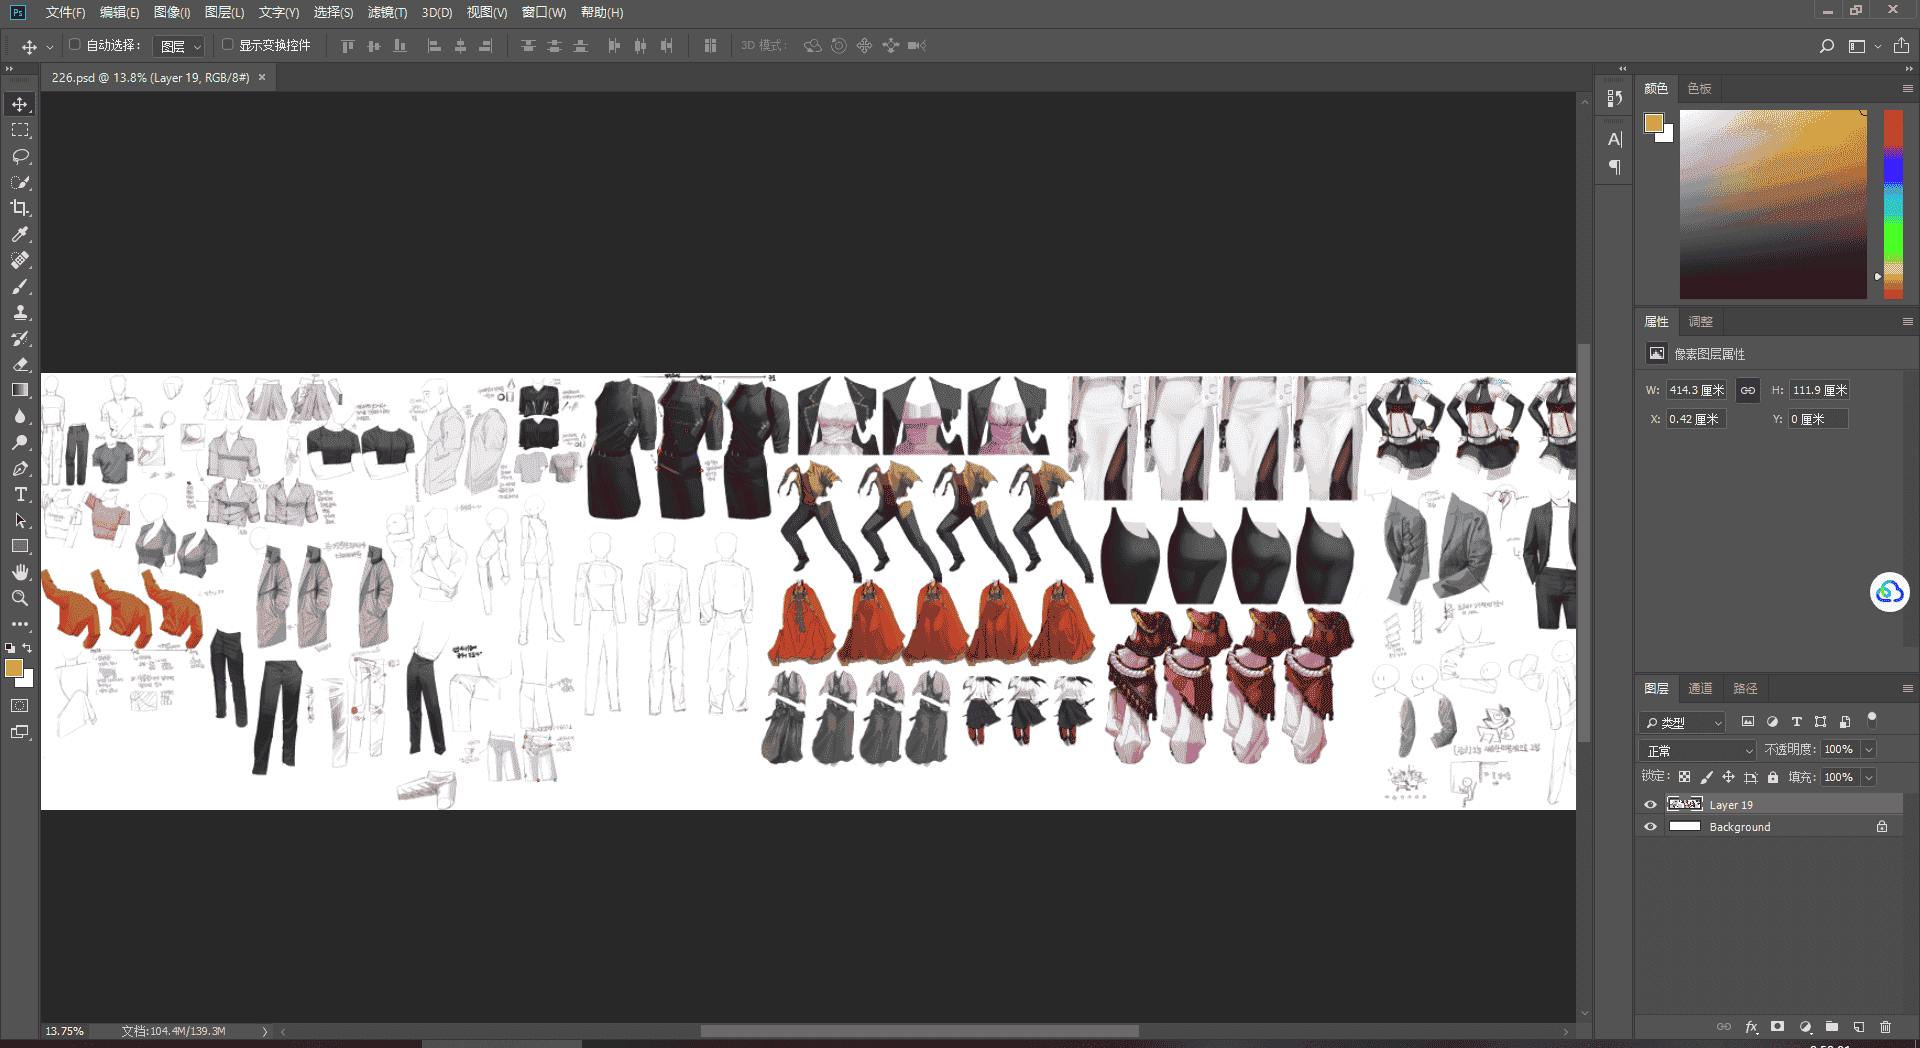1920x1048 pixels.
Task: Switch to the Adjustments tab
Action: pyautogui.click(x=1701, y=322)
